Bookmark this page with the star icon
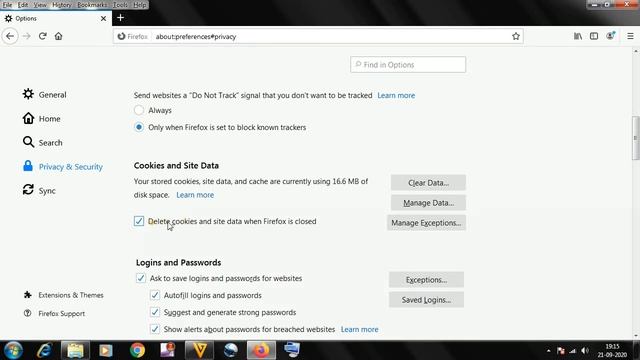The width and height of the screenshot is (640, 360). [x=516, y=36]
